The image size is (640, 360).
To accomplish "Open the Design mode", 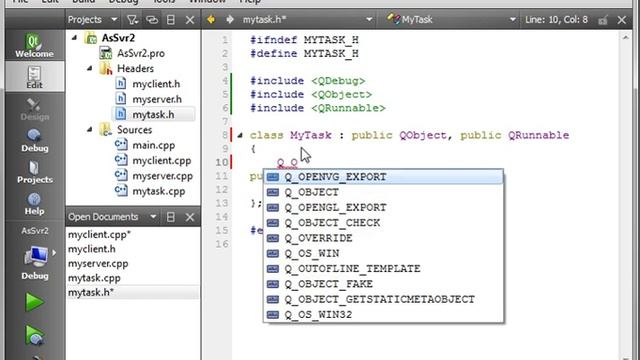I will click(34, 109).
